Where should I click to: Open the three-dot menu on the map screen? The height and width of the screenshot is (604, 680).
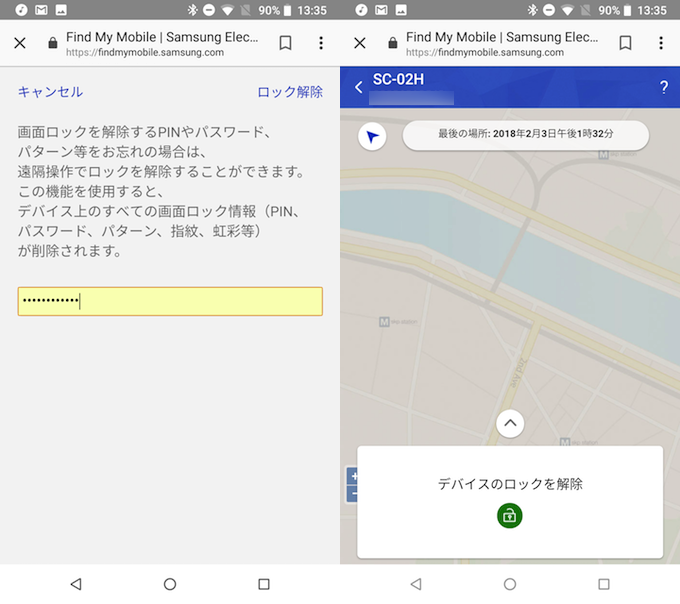tap(661, 43)
